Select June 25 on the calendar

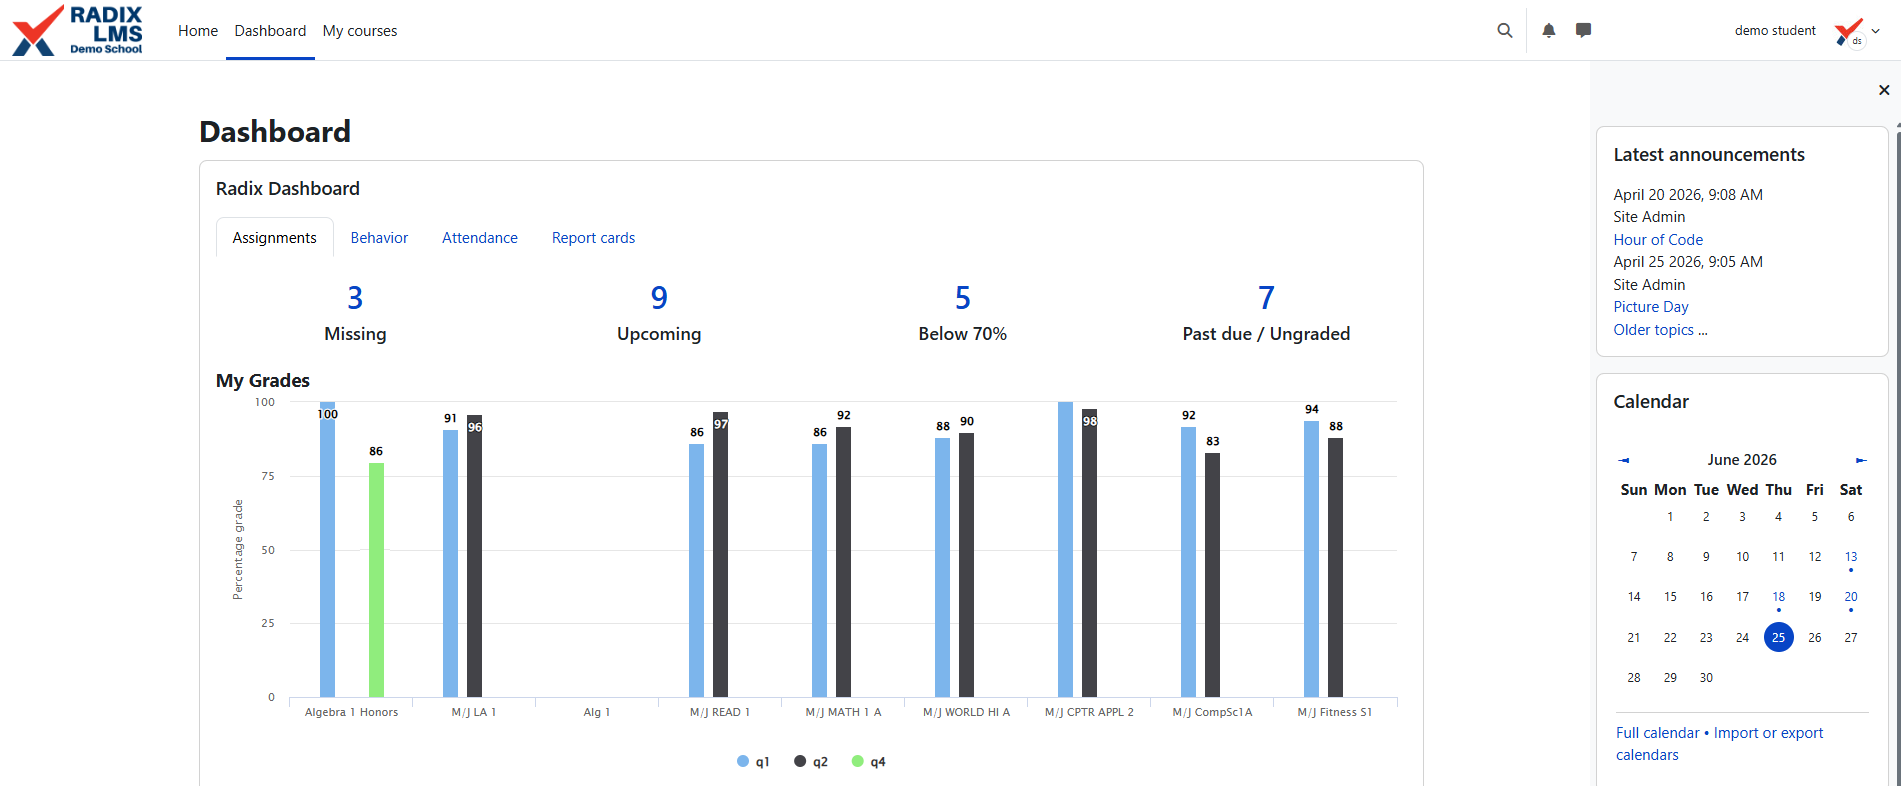click(1778, 637)
